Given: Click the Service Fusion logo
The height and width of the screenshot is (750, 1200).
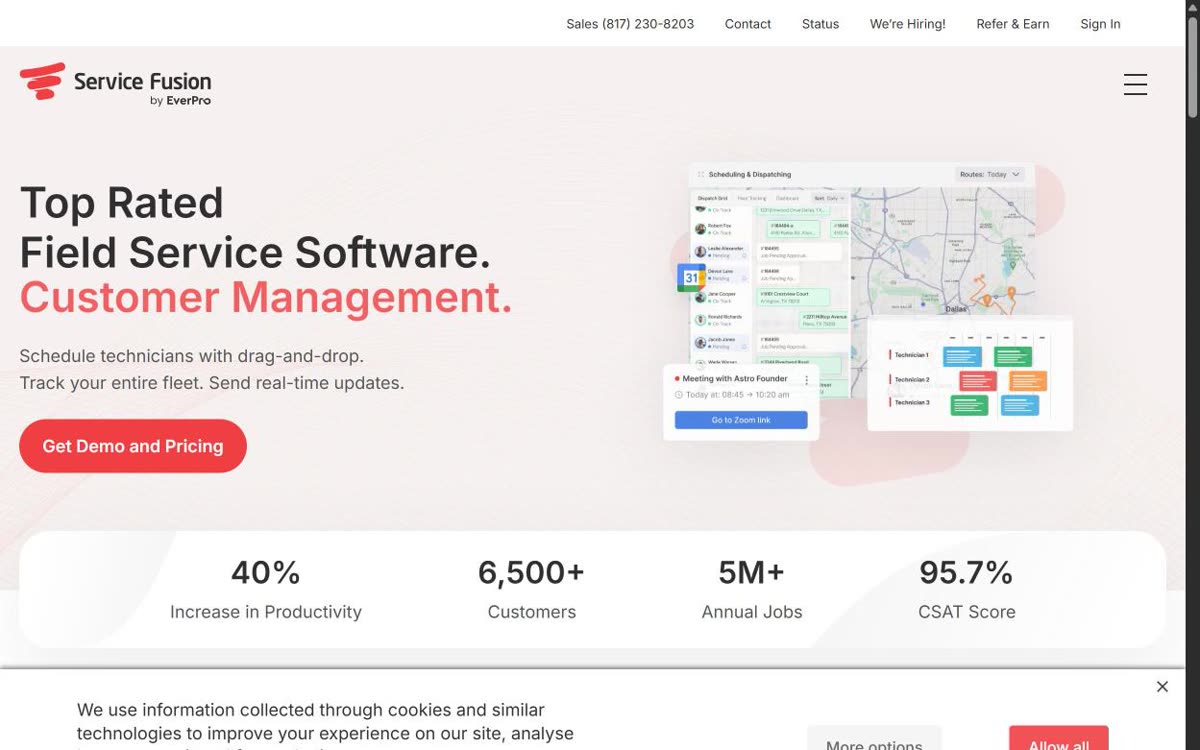Looking at the screenshot, I should tap(116, 84).
